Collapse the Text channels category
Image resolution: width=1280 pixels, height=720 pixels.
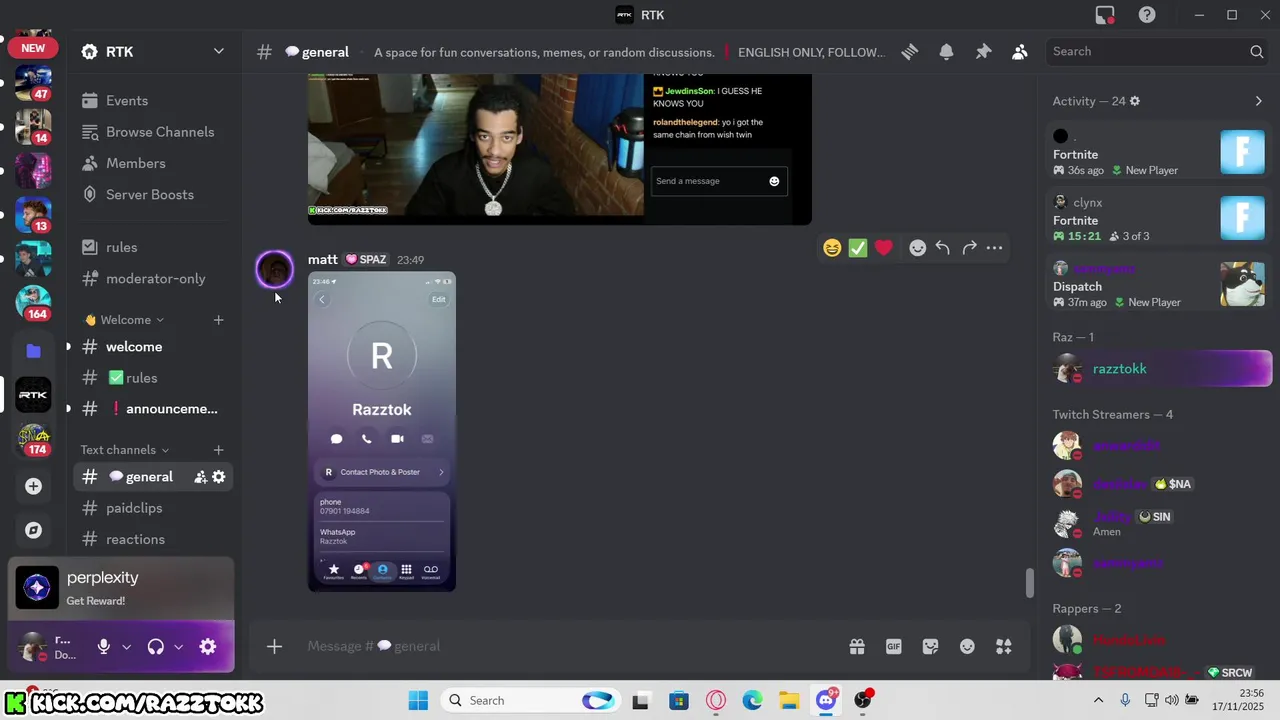125,450
